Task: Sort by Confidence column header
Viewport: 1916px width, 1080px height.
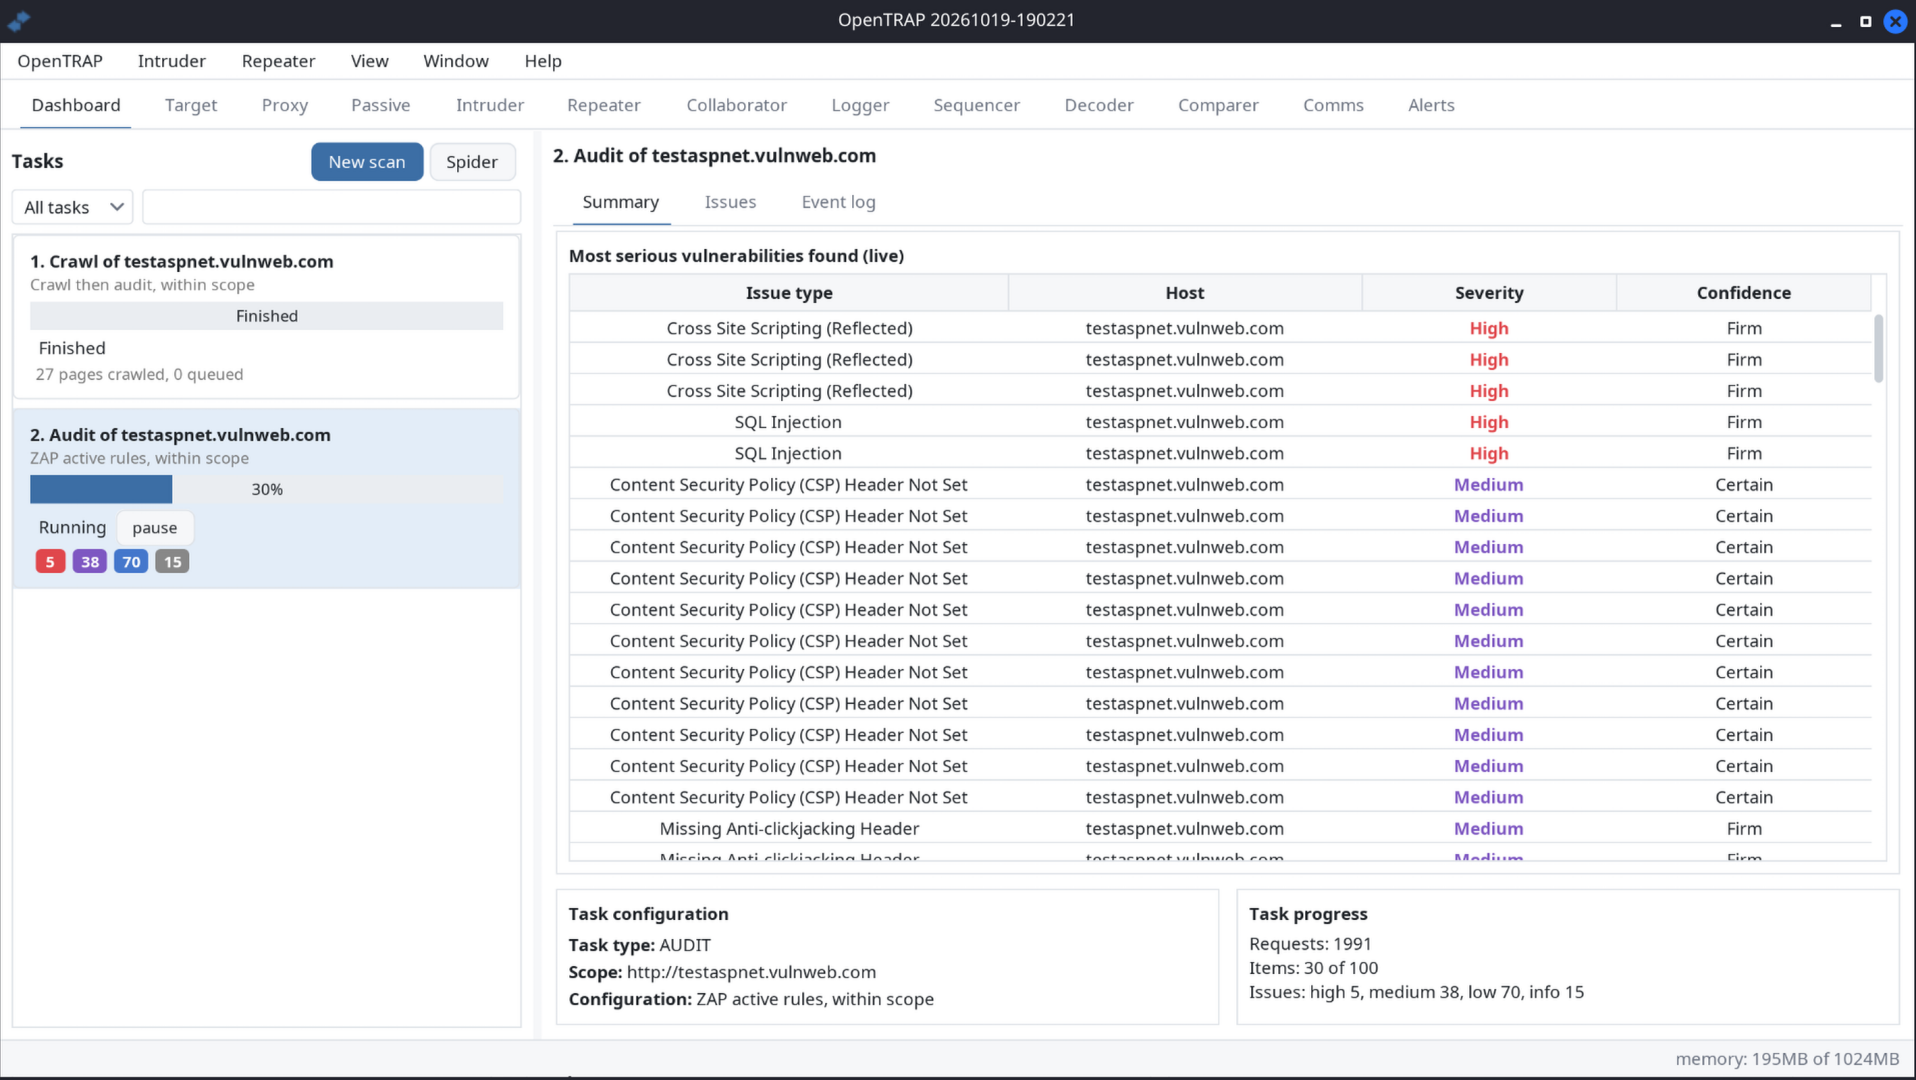Action: pos(1743,293)
